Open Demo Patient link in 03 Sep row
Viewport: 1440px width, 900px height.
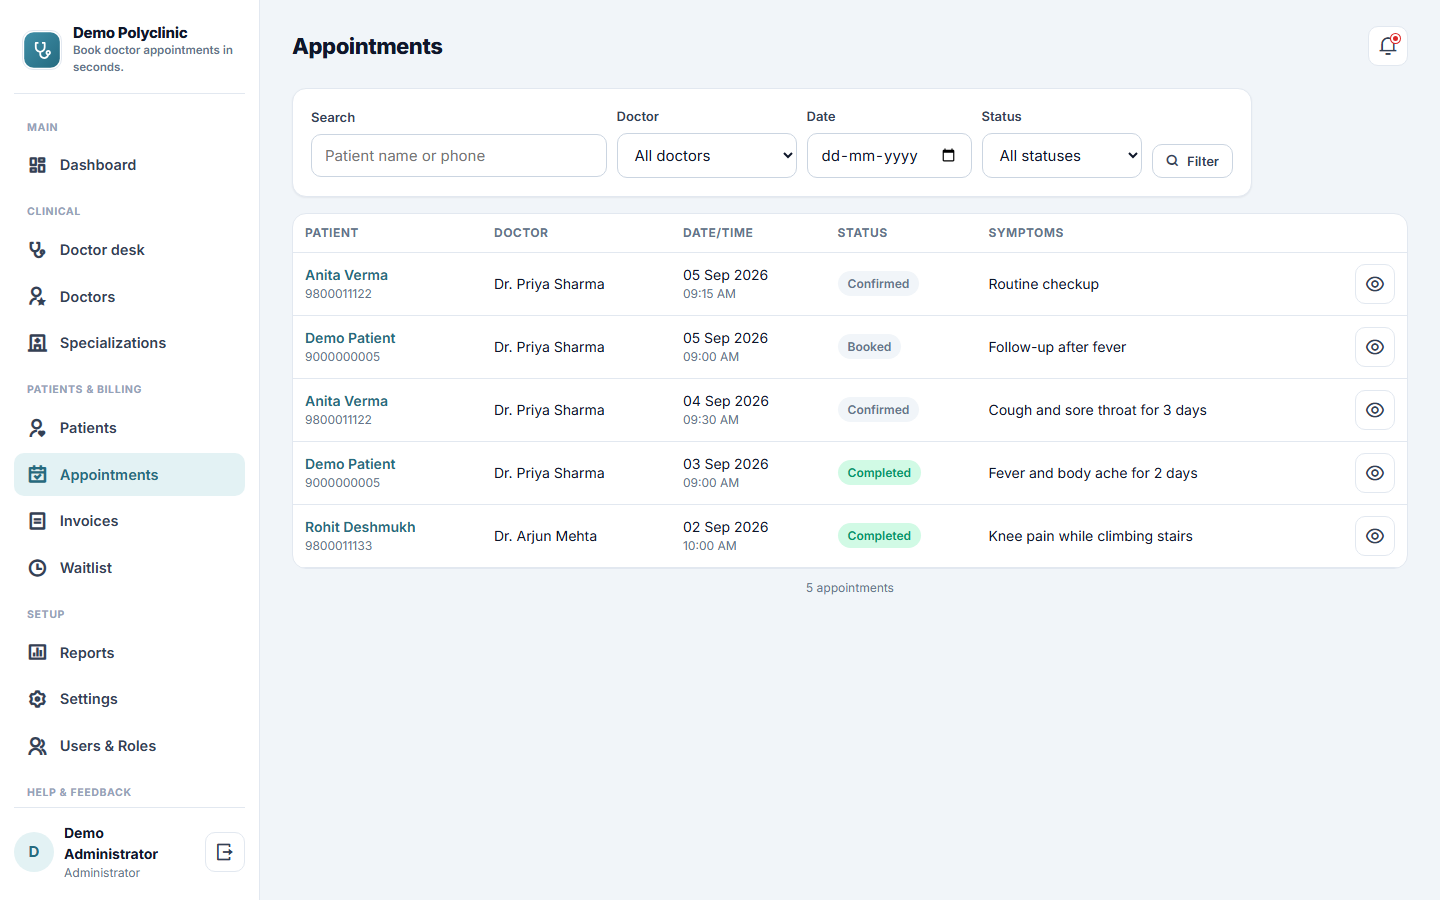350,464
